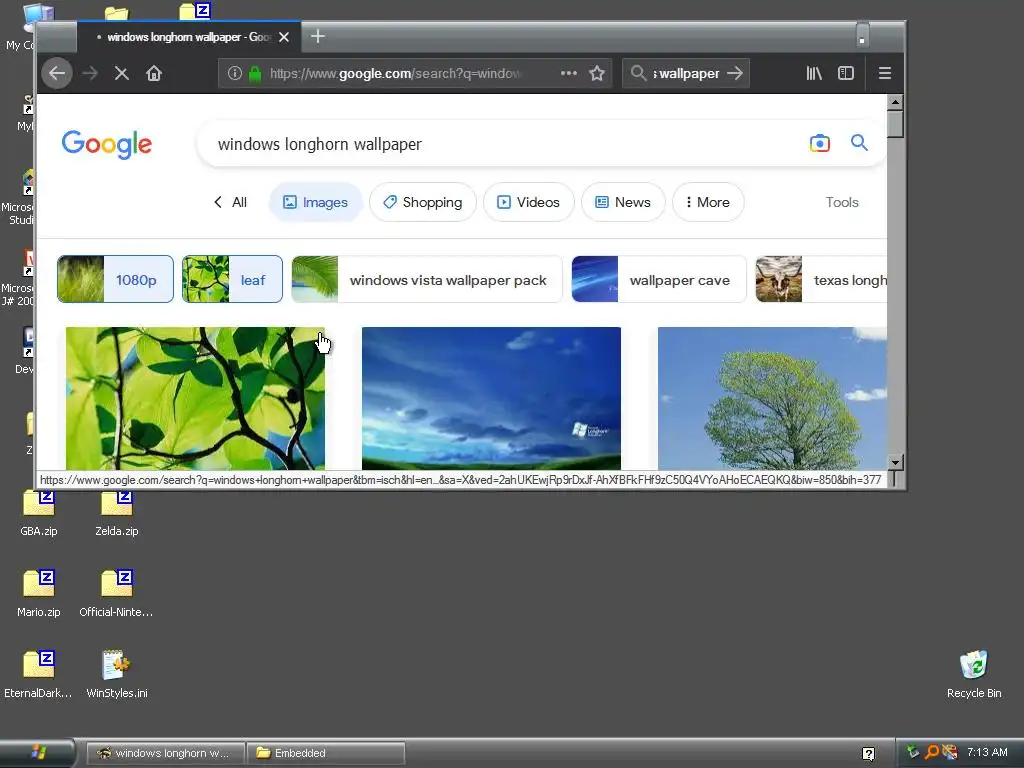
Task: Open the green leaves wallpaper image
Action: pyautogui.click(x=195, y=398)
